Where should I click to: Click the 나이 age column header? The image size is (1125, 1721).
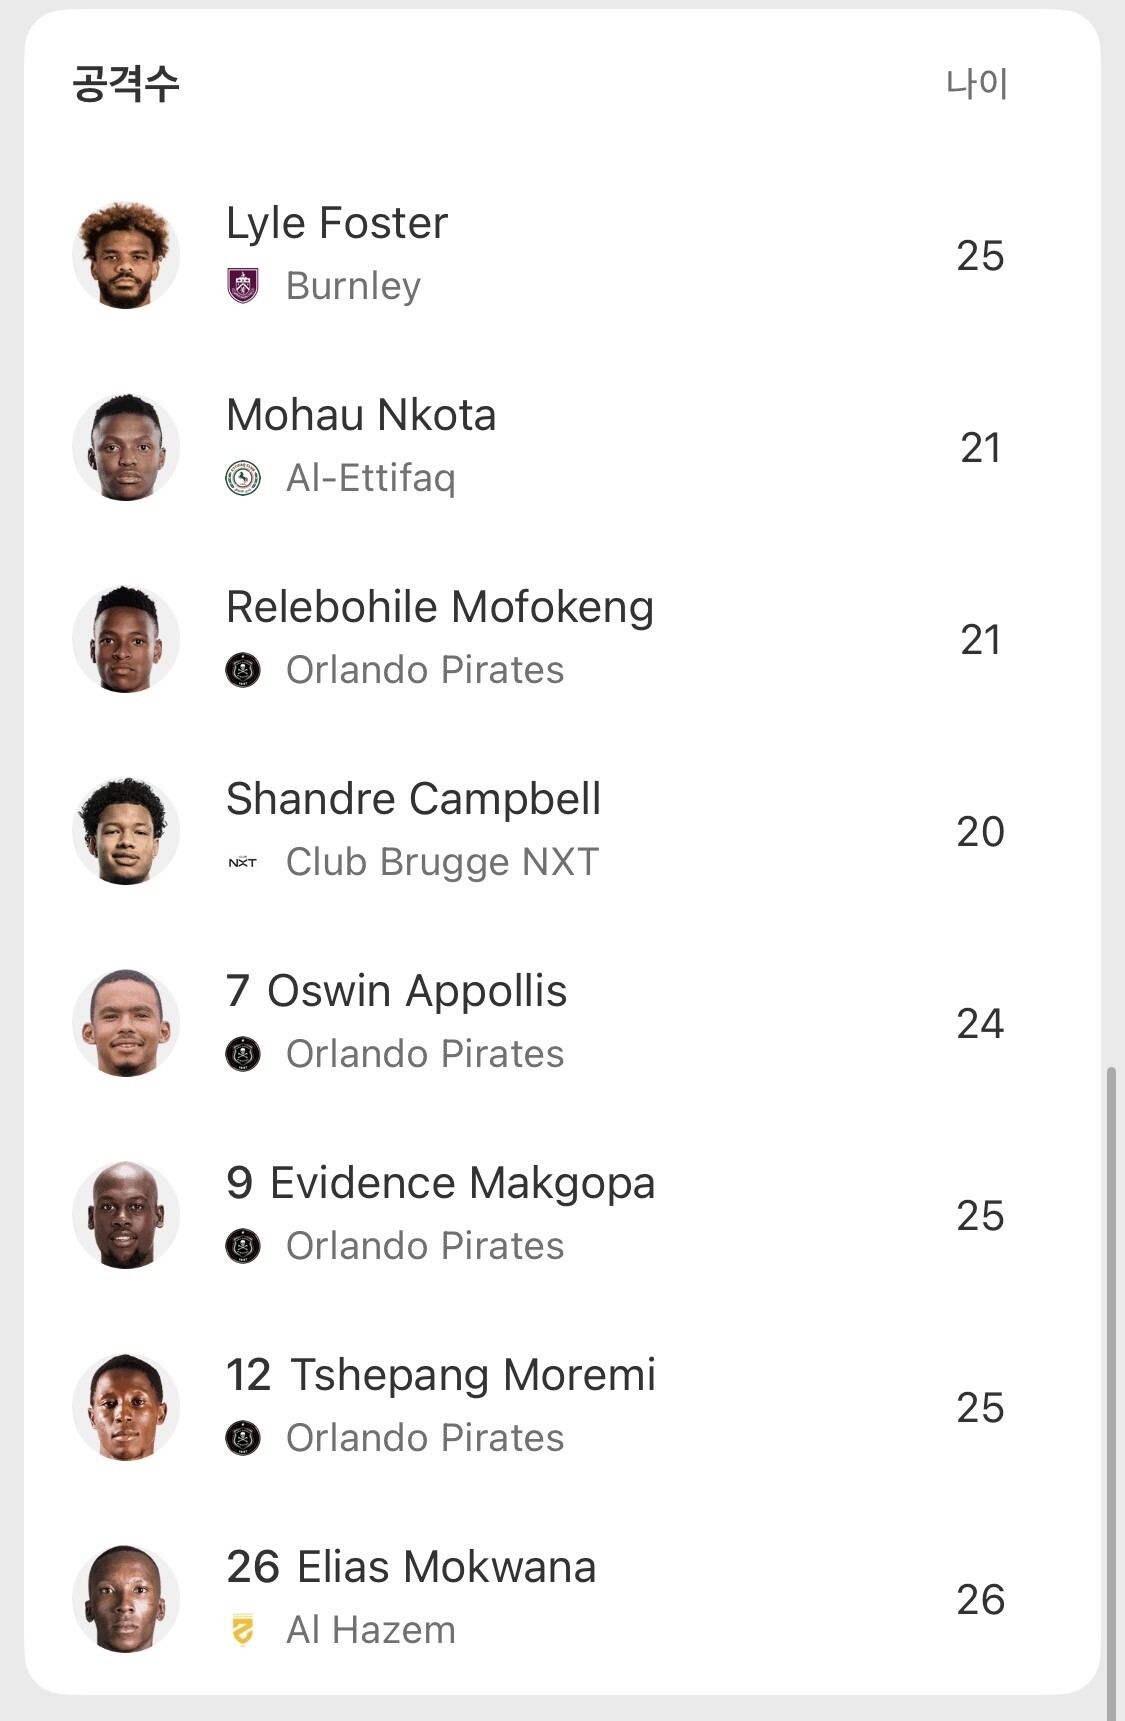click(x=977, y=83)
